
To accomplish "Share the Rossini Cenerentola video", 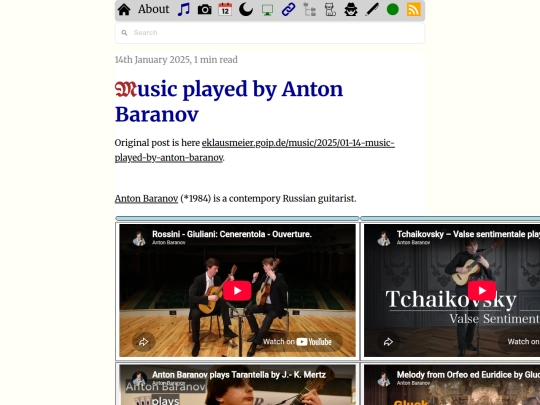I will coord(144,342).
